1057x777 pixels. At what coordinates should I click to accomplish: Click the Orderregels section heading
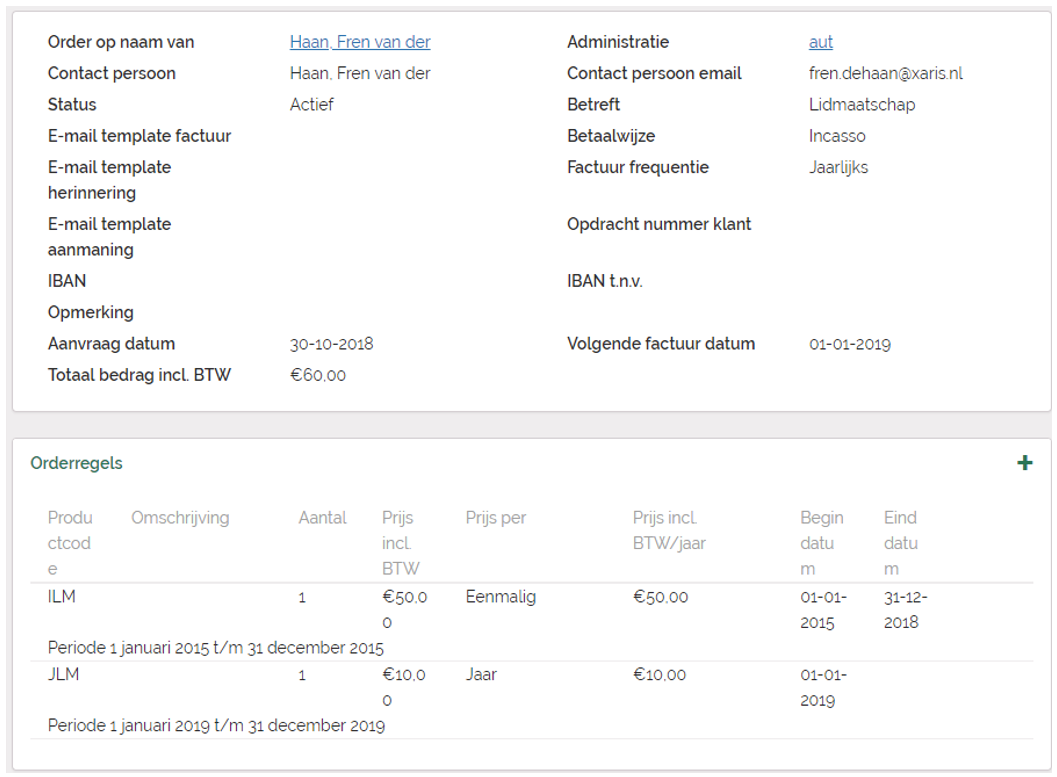point(77,463)
